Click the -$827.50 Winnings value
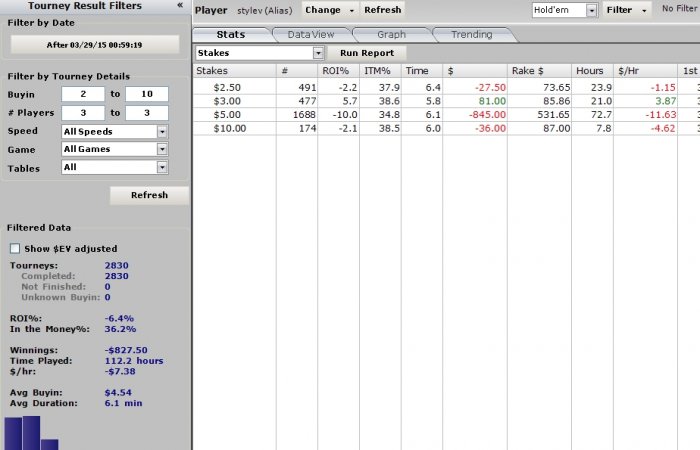This screenshot has width=700, height=450. (126, 350)
